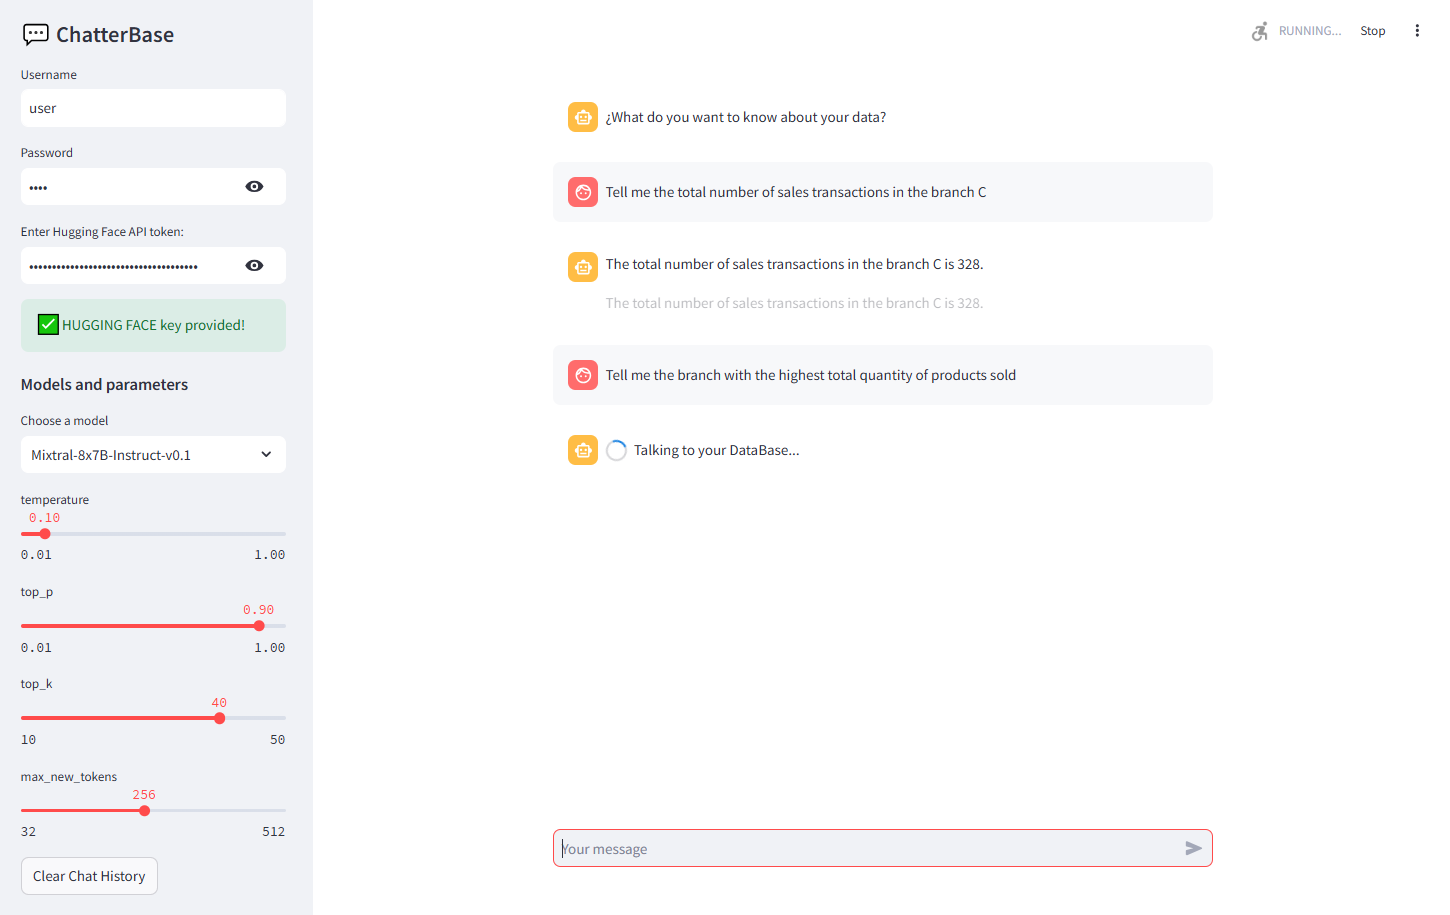Click the user avatar beside the branch C question
The width and height of the screenshot is (1450, 915).
coord(583,192)
